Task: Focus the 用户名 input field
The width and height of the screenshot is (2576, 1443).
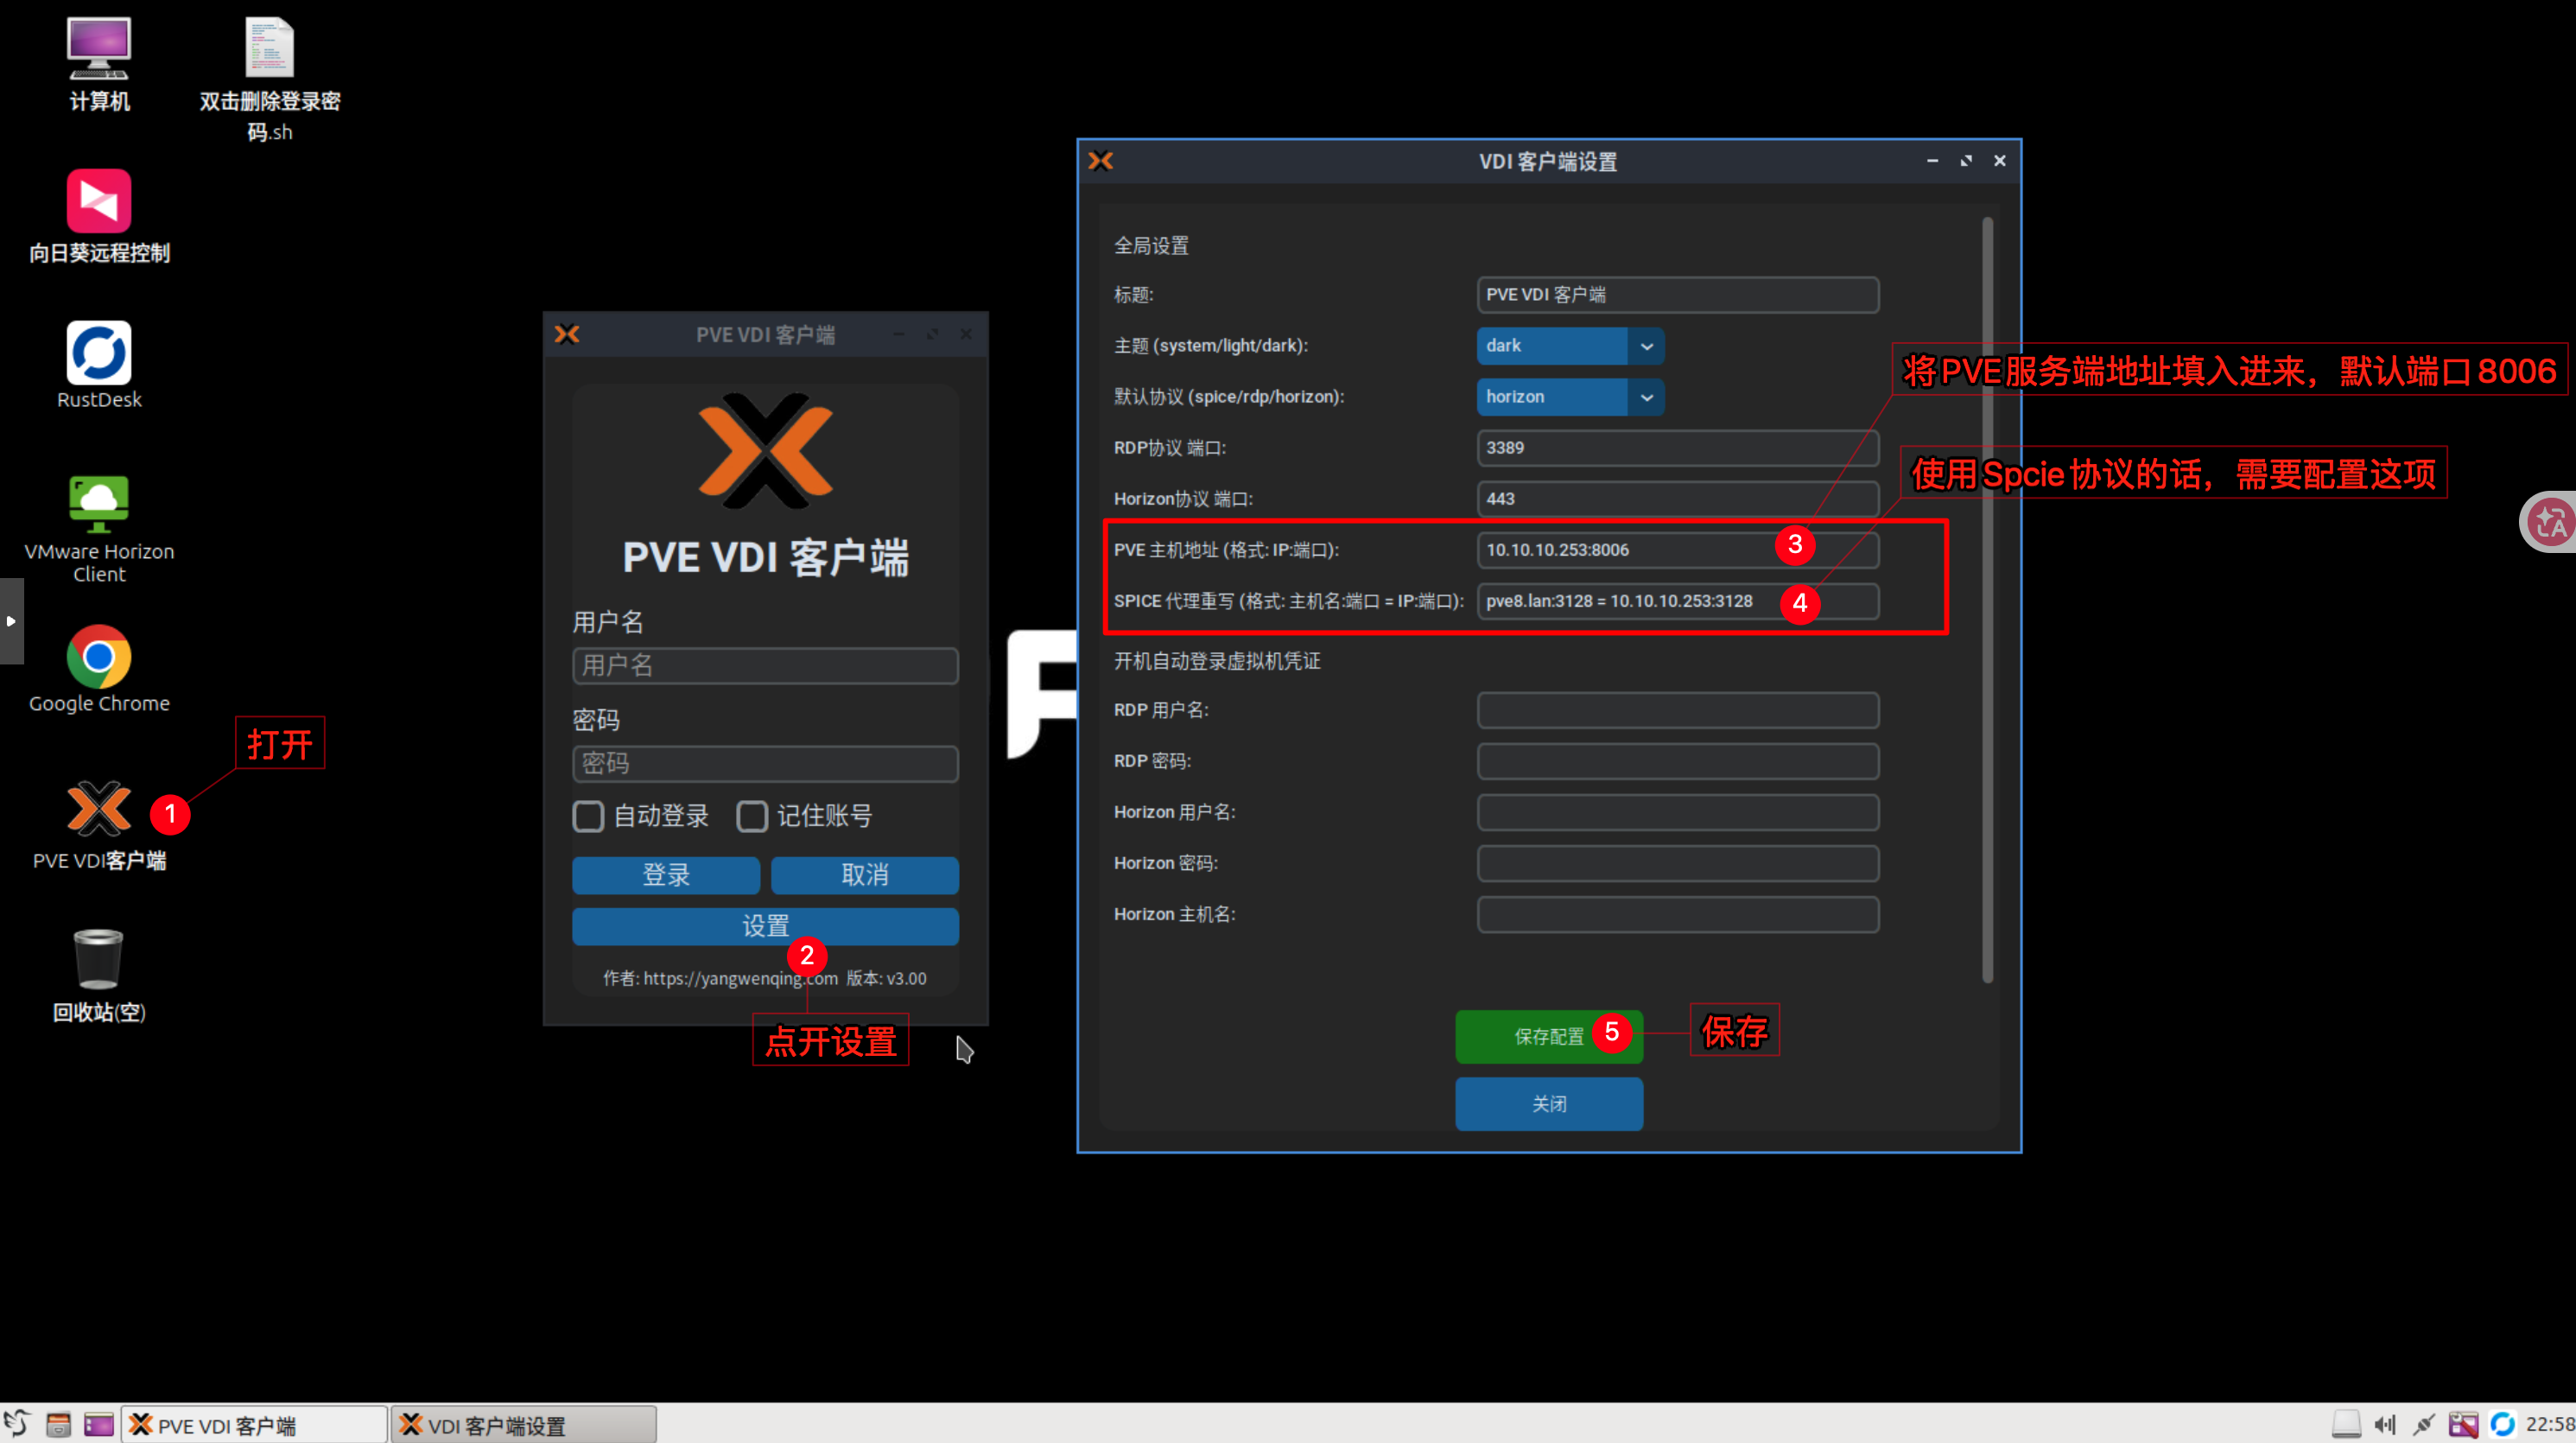Action: [766, 666]
